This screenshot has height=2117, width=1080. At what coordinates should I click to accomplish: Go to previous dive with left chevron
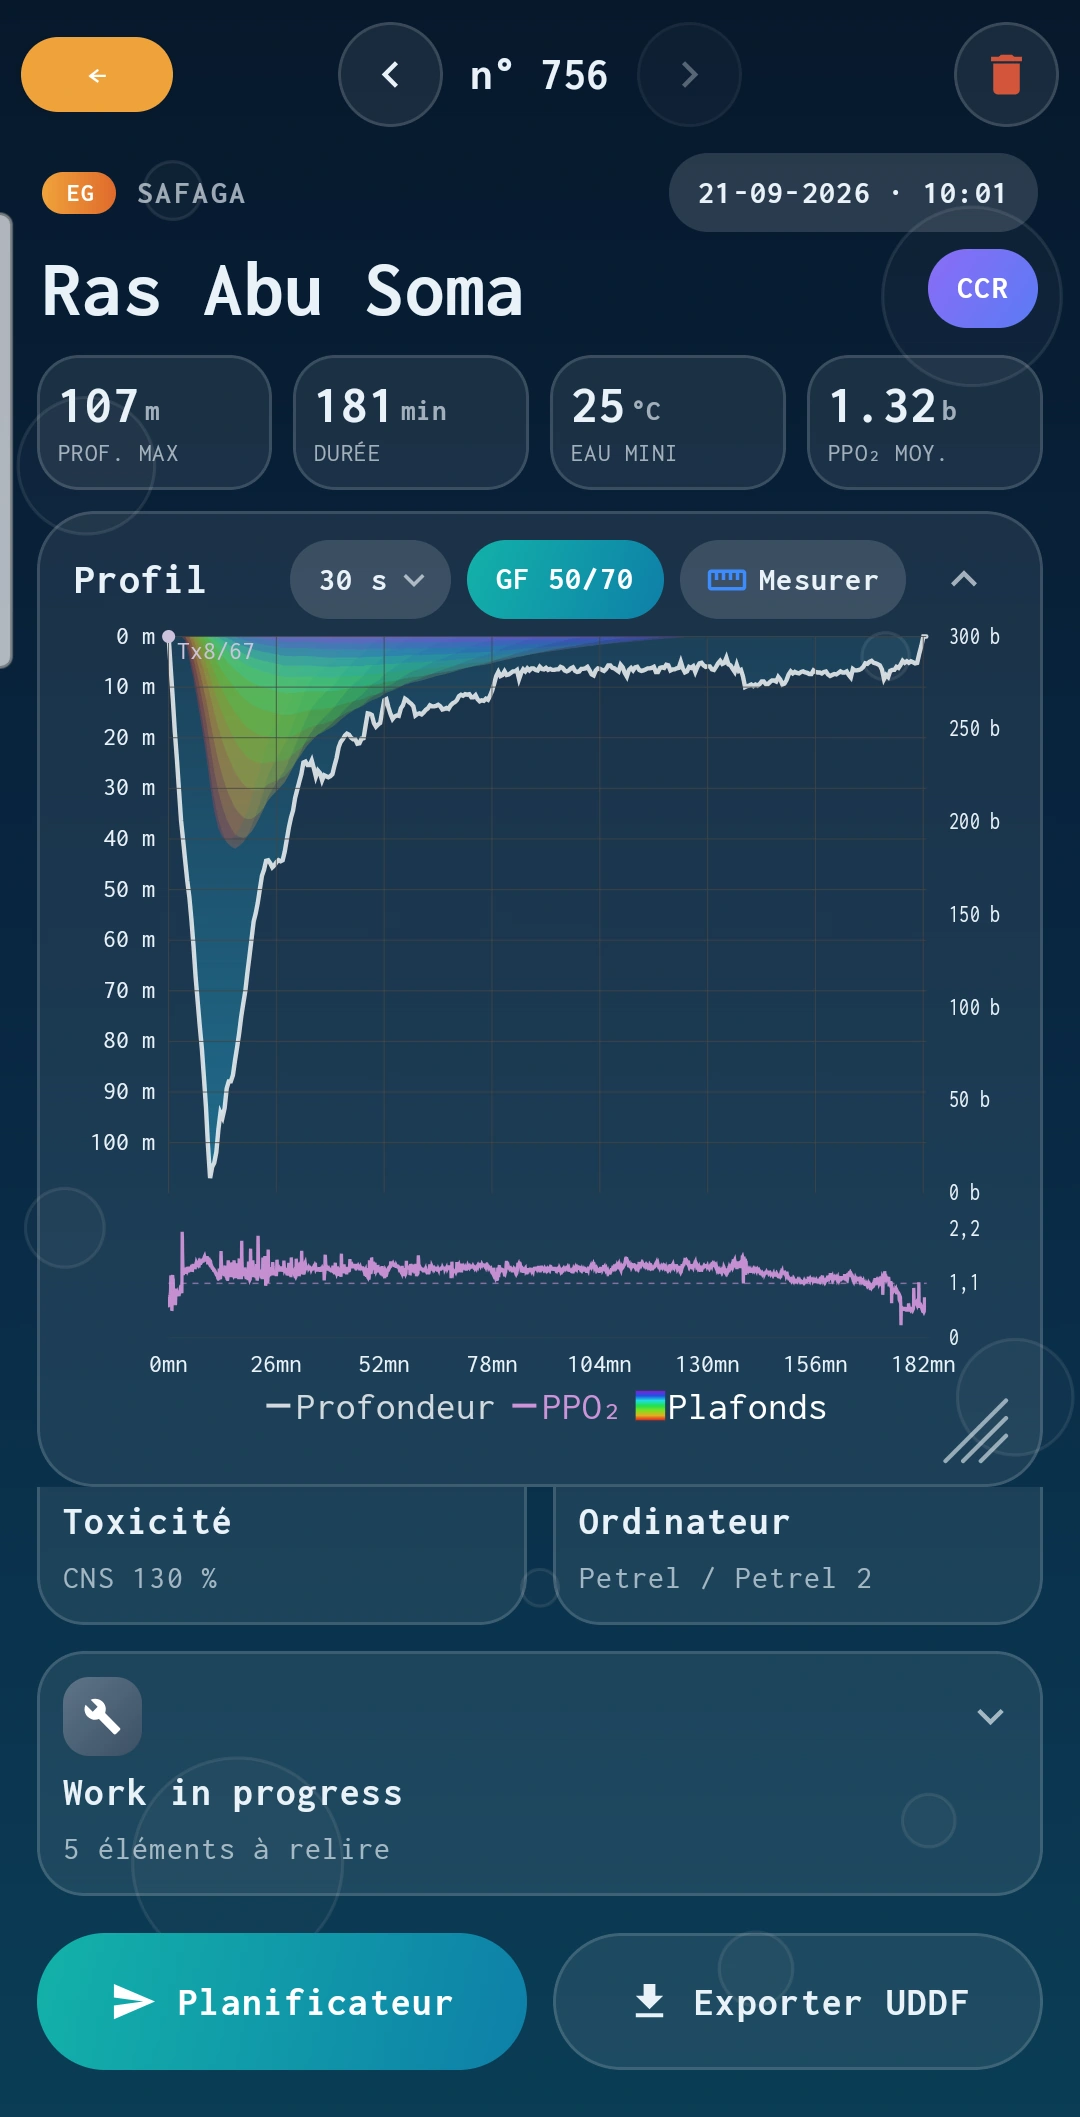[390, 75]
